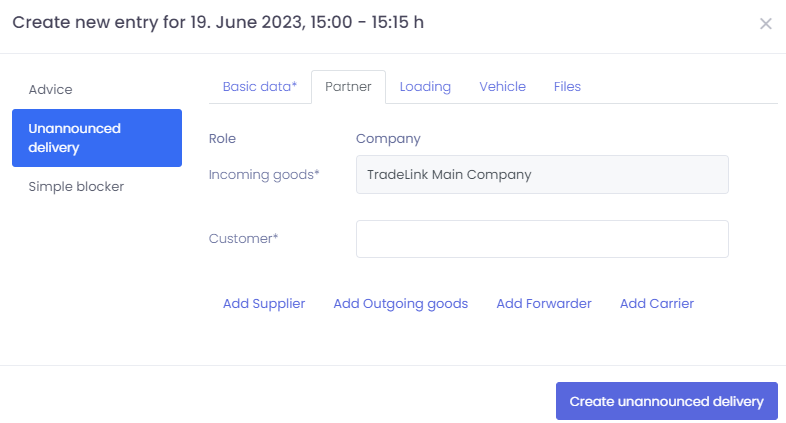Focus the empty Customer company field

click(542, 239)
